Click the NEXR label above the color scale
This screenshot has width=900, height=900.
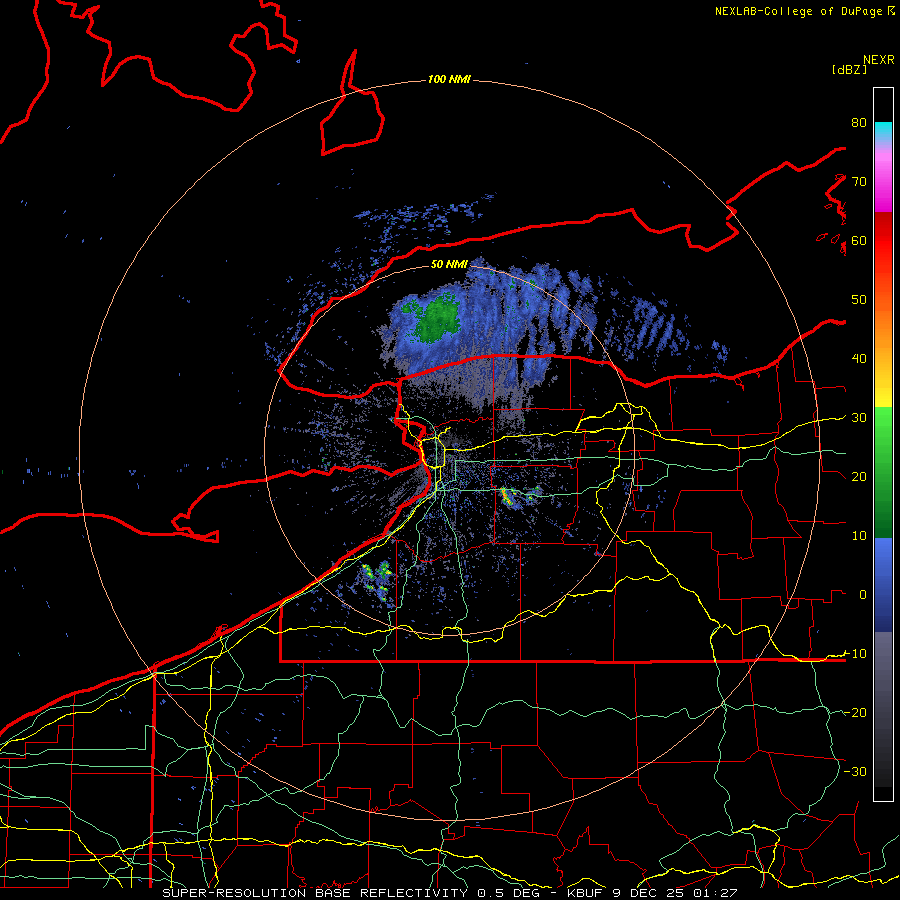coord(879,60)
